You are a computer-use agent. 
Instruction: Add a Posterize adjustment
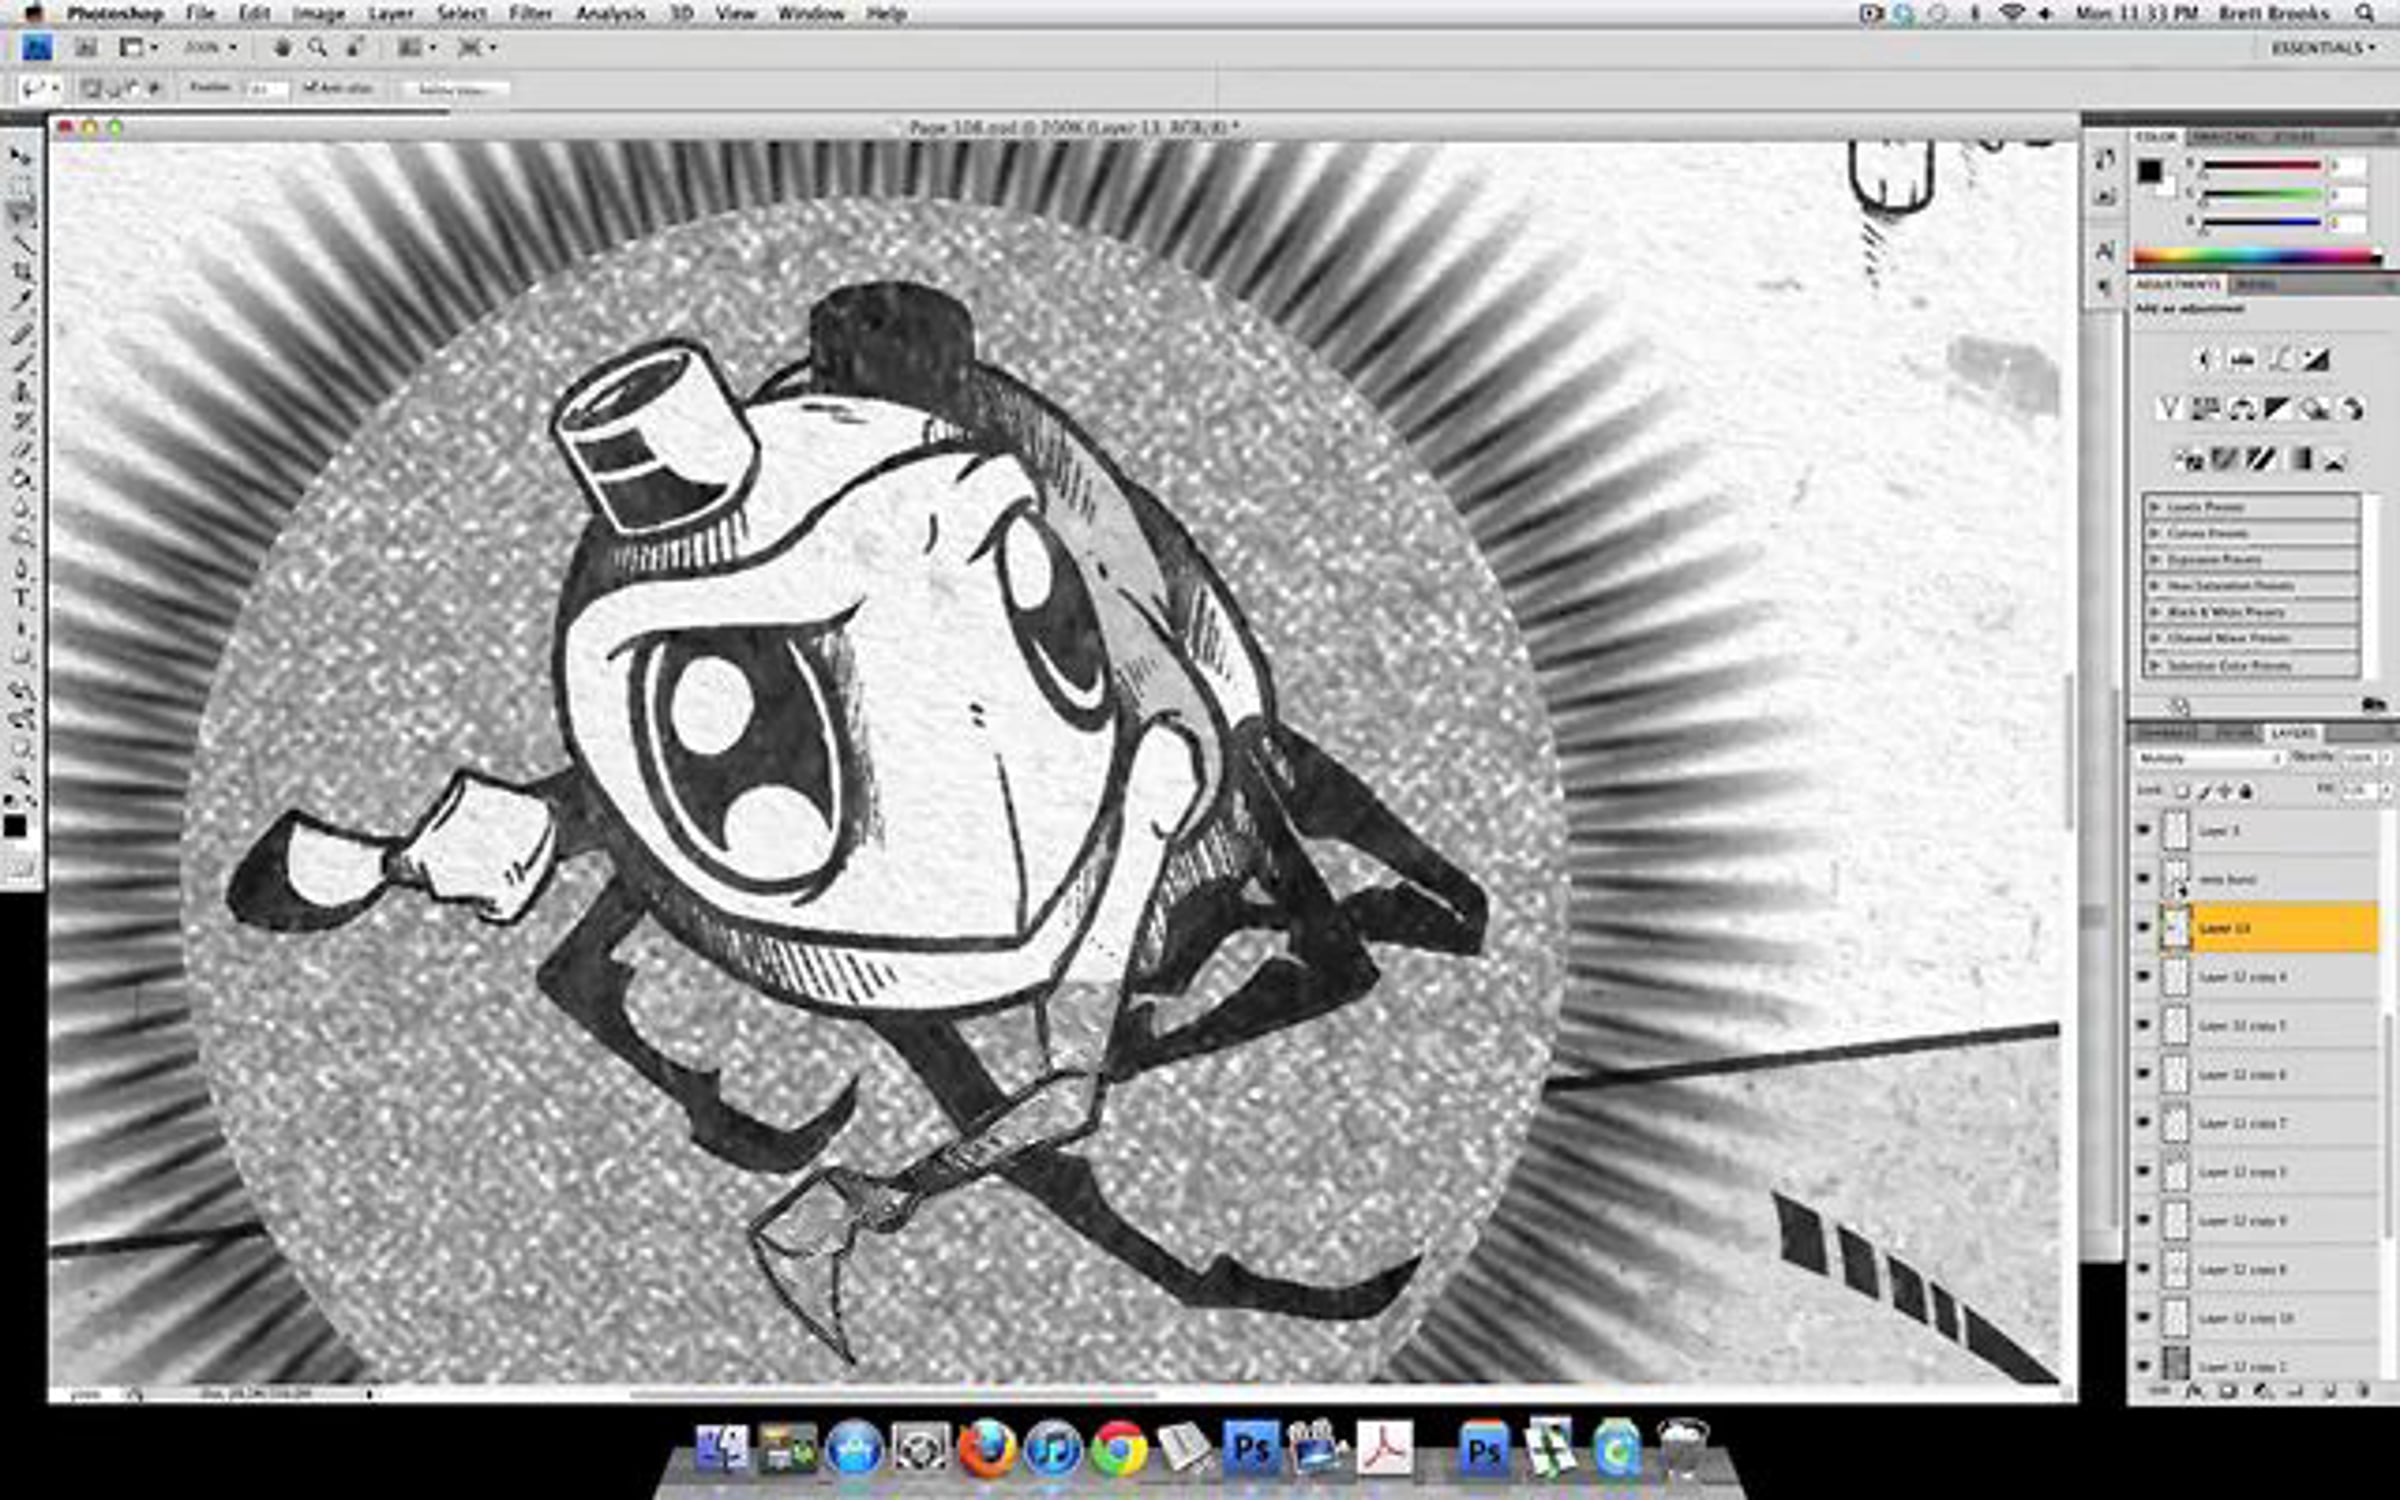(x=2224, y=459)
